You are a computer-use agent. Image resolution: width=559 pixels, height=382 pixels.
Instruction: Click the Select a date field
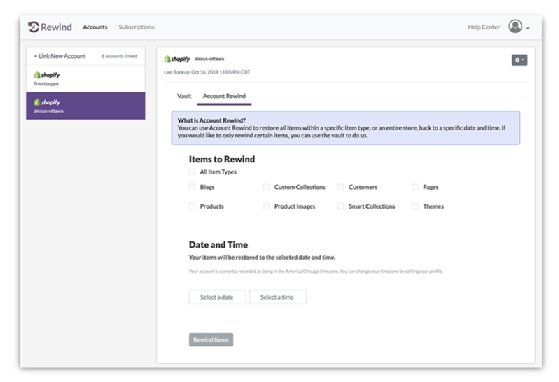tap(217, 297)
